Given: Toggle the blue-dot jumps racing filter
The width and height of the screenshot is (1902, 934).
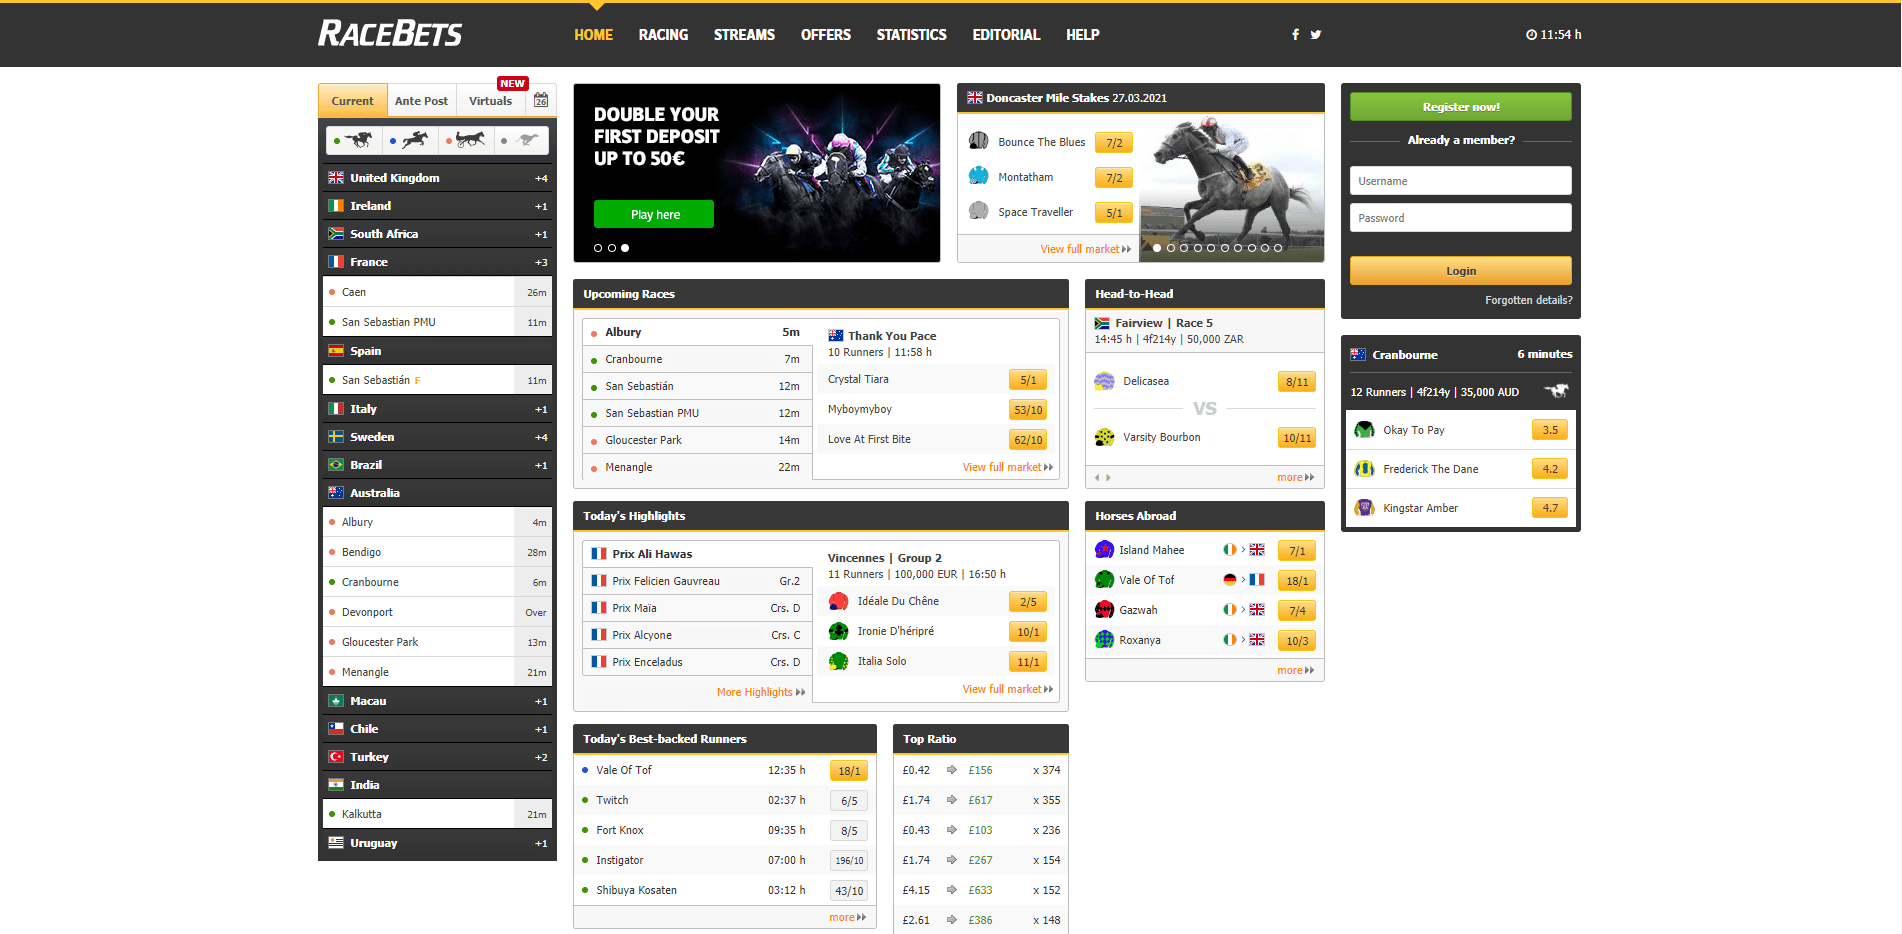Looking at the screenshot, I should pos(410,140).
